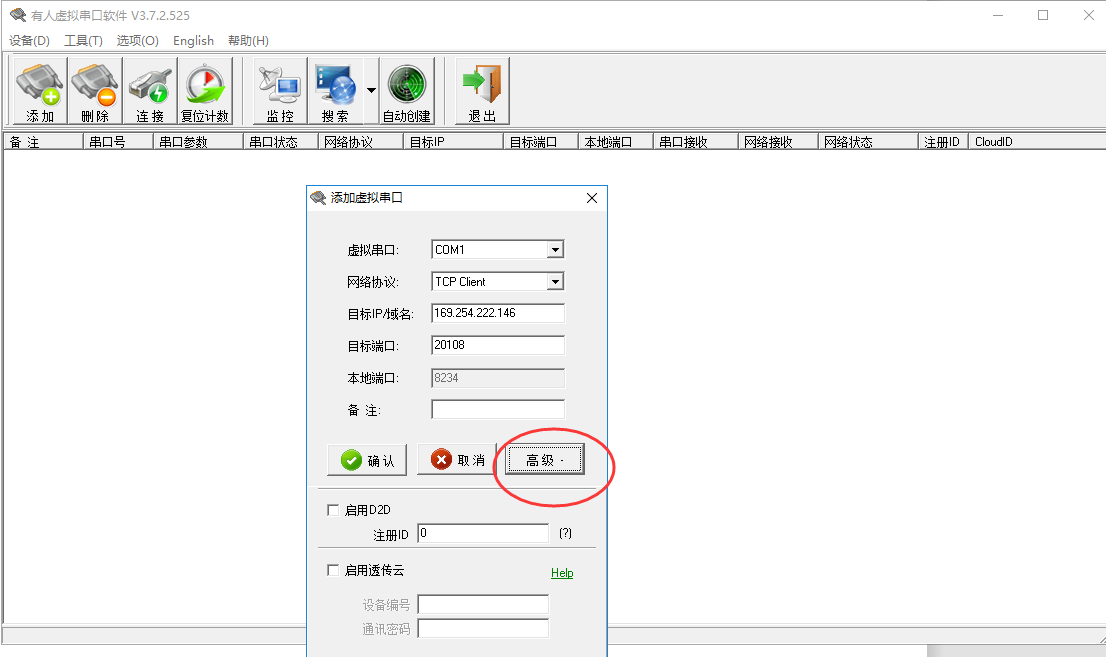
Task: Expand the 网络协议 TCP Client dropdown
Action: (556, 282)
